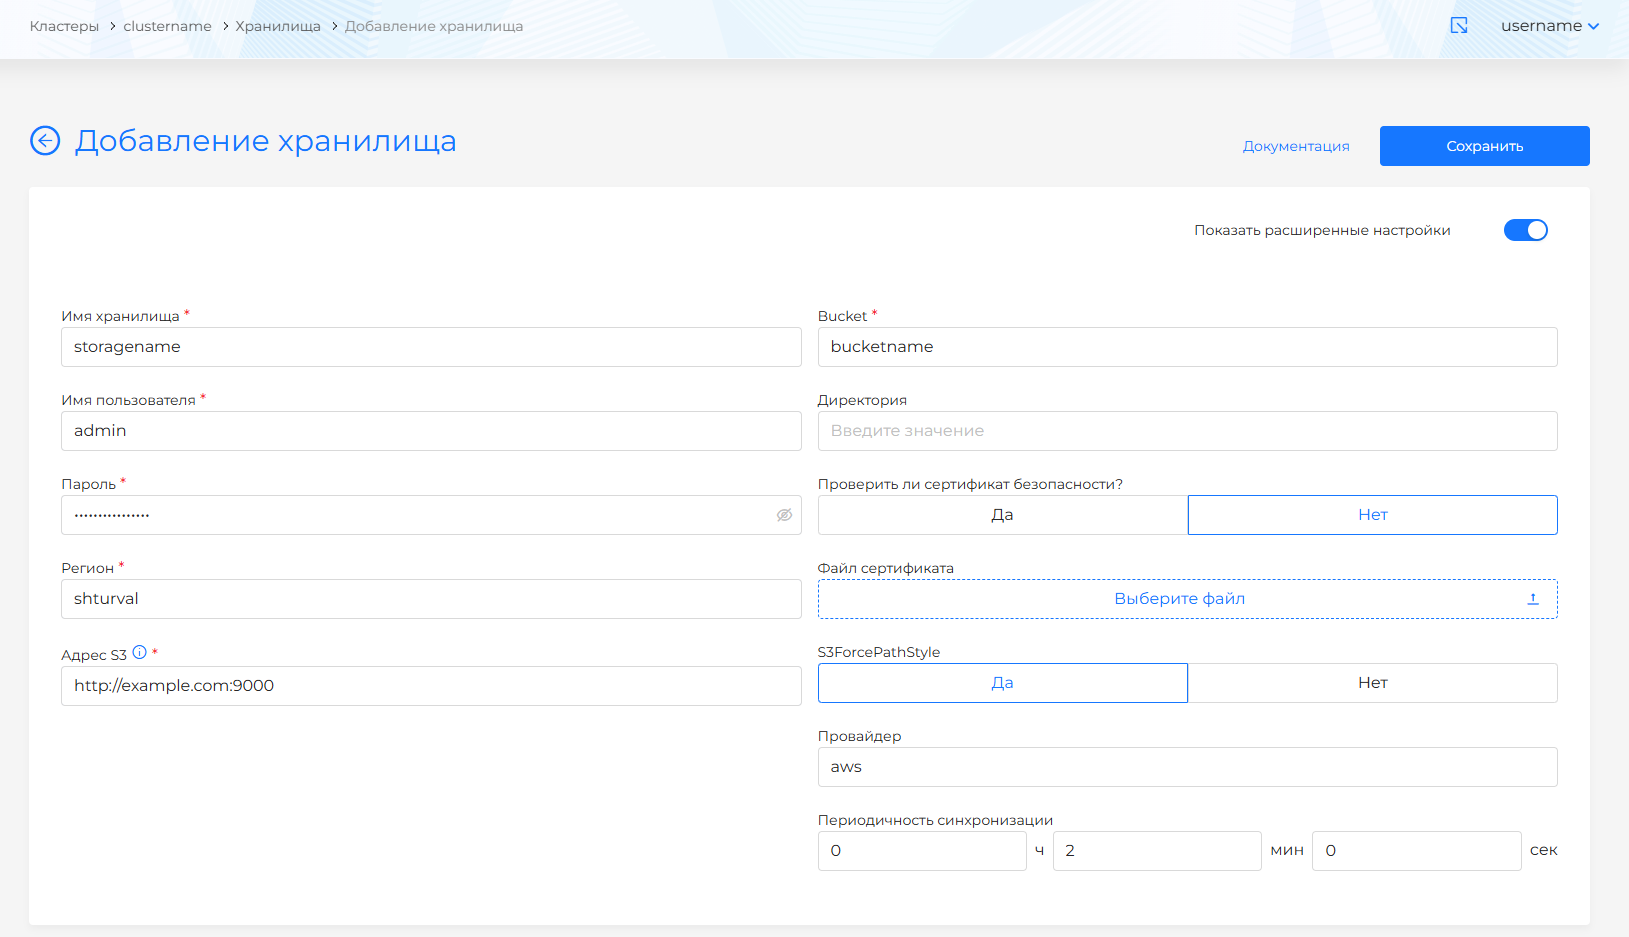The height and width of the screenshot is (937, 1629).
Task: Click the Bucket name field
Action: click(1187, 347)
